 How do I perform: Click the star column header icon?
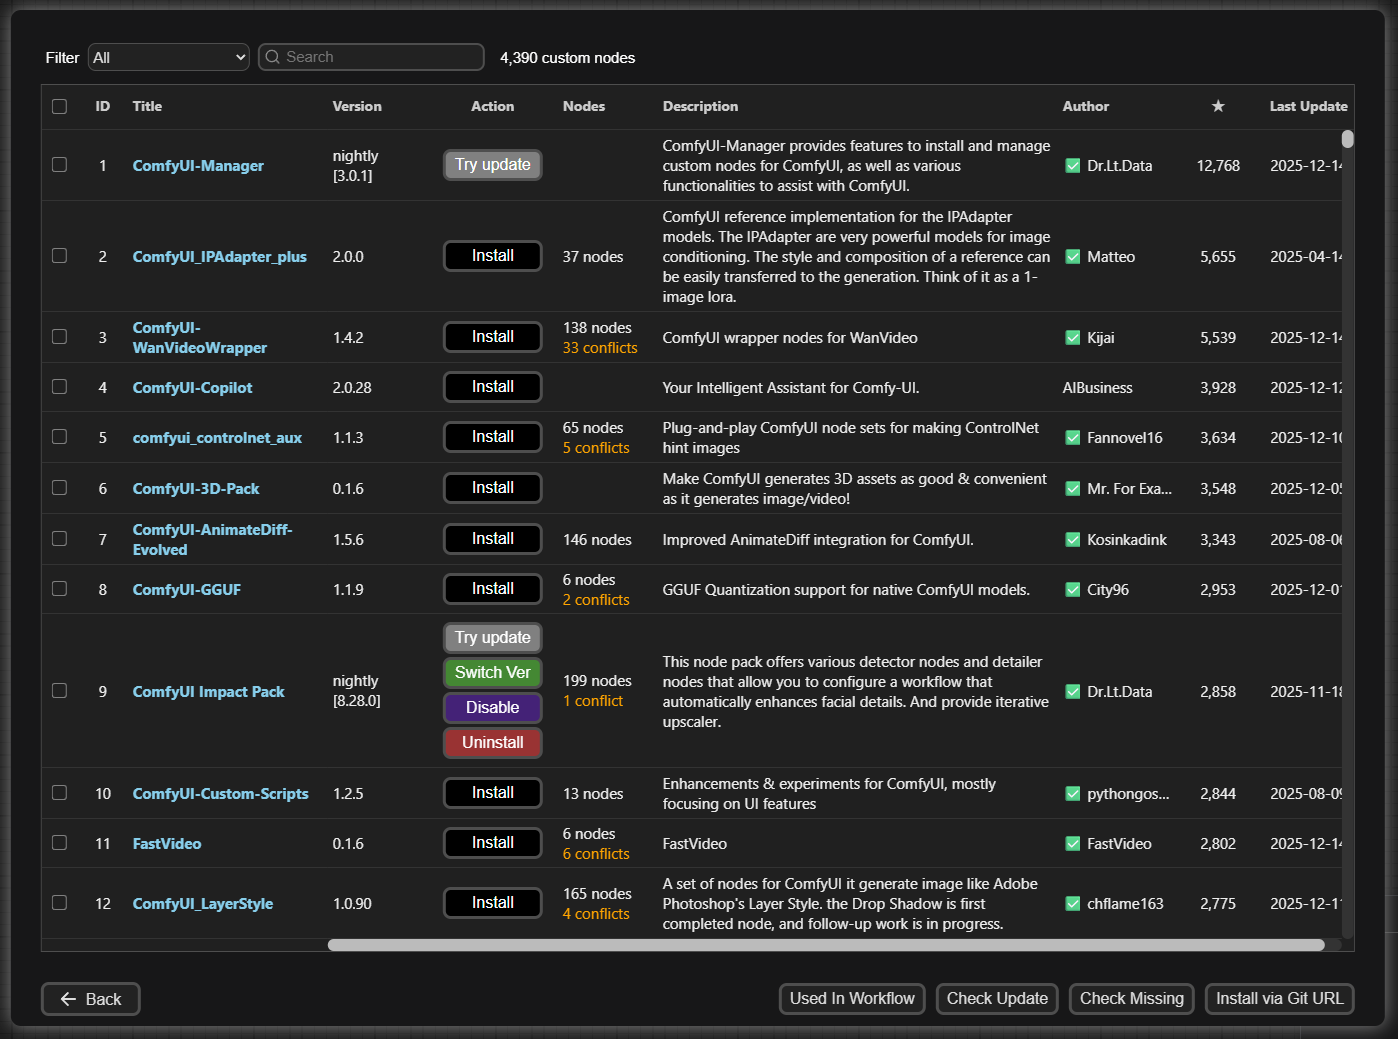click(1218, 106)
